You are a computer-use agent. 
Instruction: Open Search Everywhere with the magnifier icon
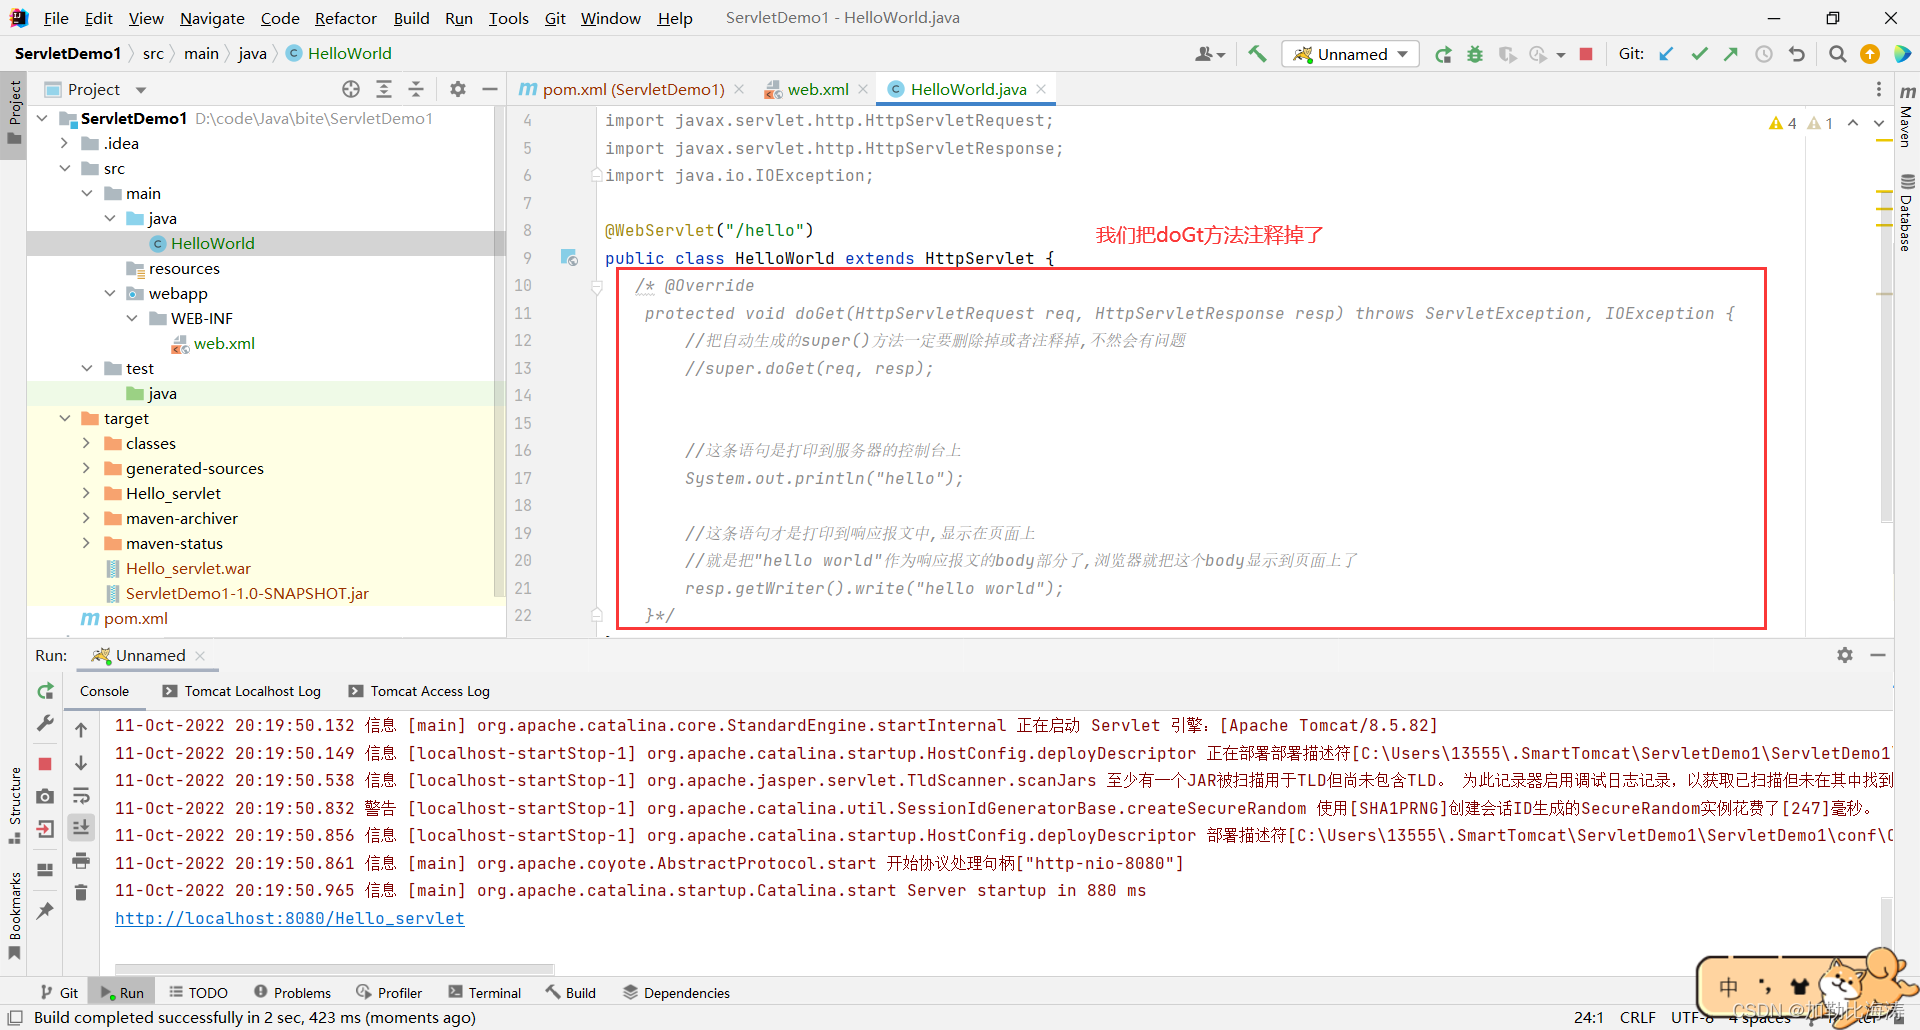point(1837,54)
